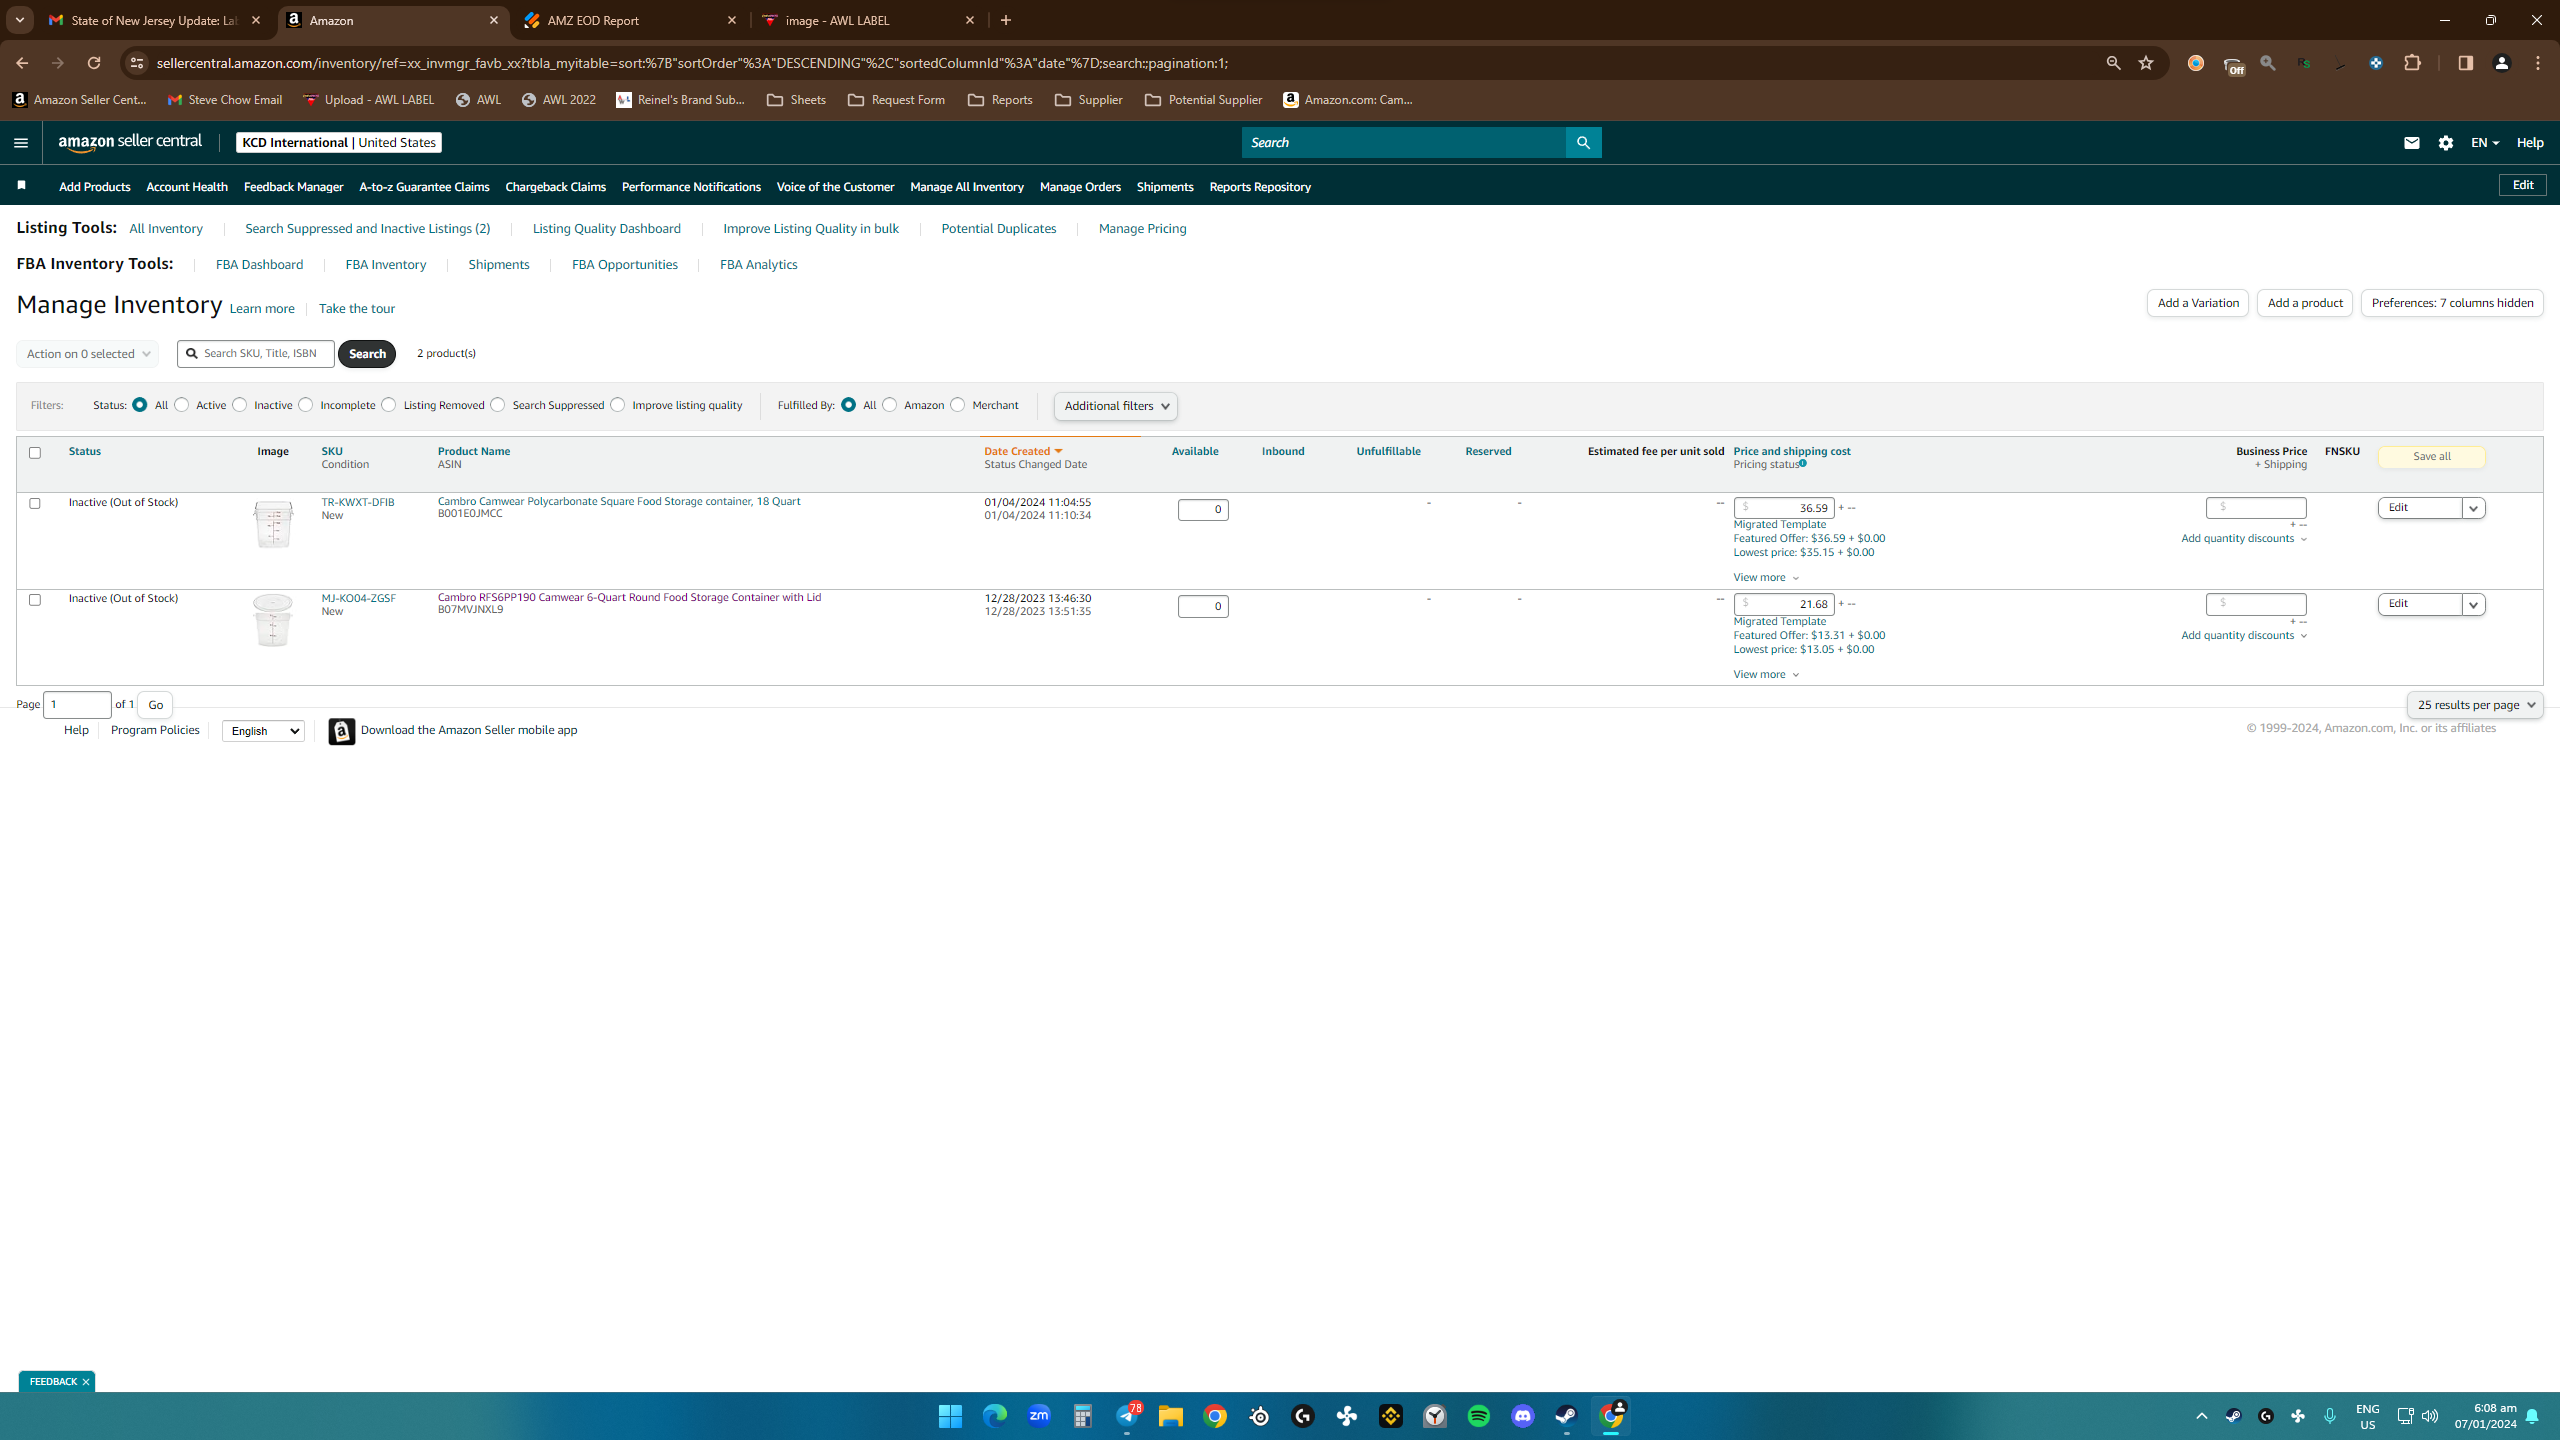Expand Add quantity discounts for TR-KWXT-DFIB
Viewport: 2560px width, 1440px height.
point(2244,538)
